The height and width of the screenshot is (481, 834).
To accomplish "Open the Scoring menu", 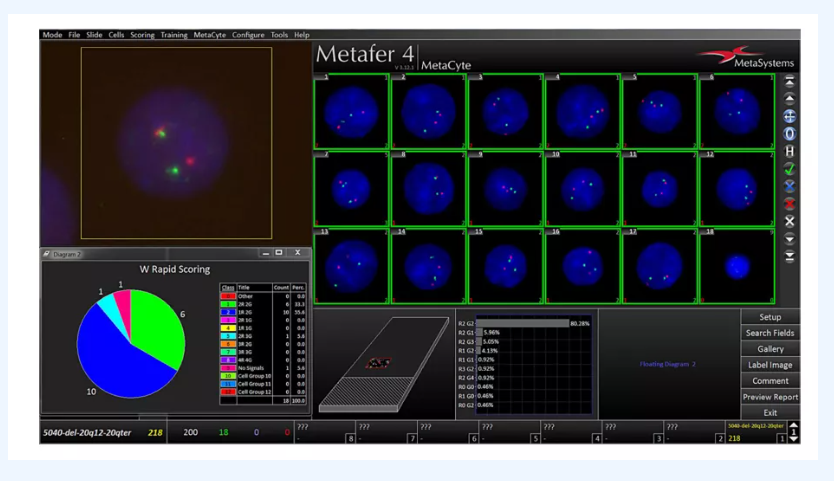I will 142,35.
